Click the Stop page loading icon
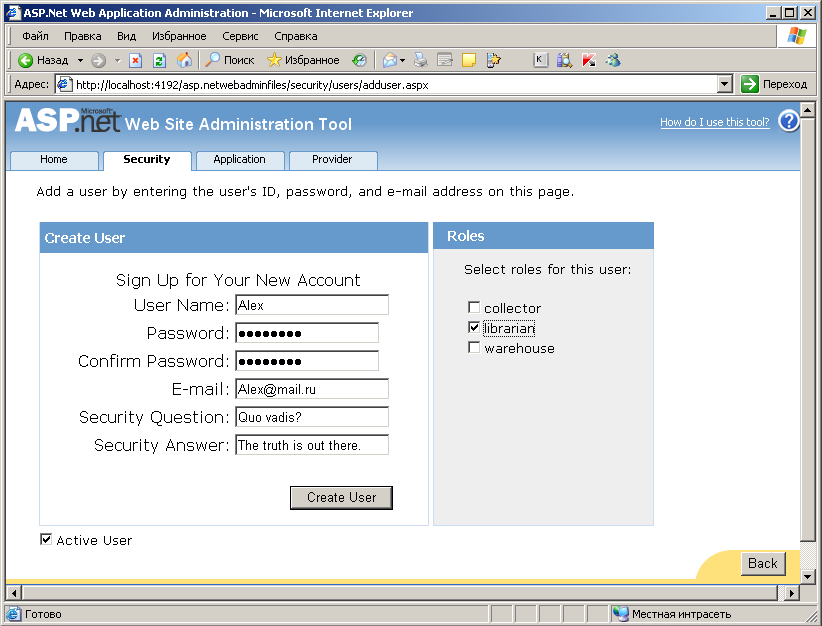 click(x=135, y=60)
